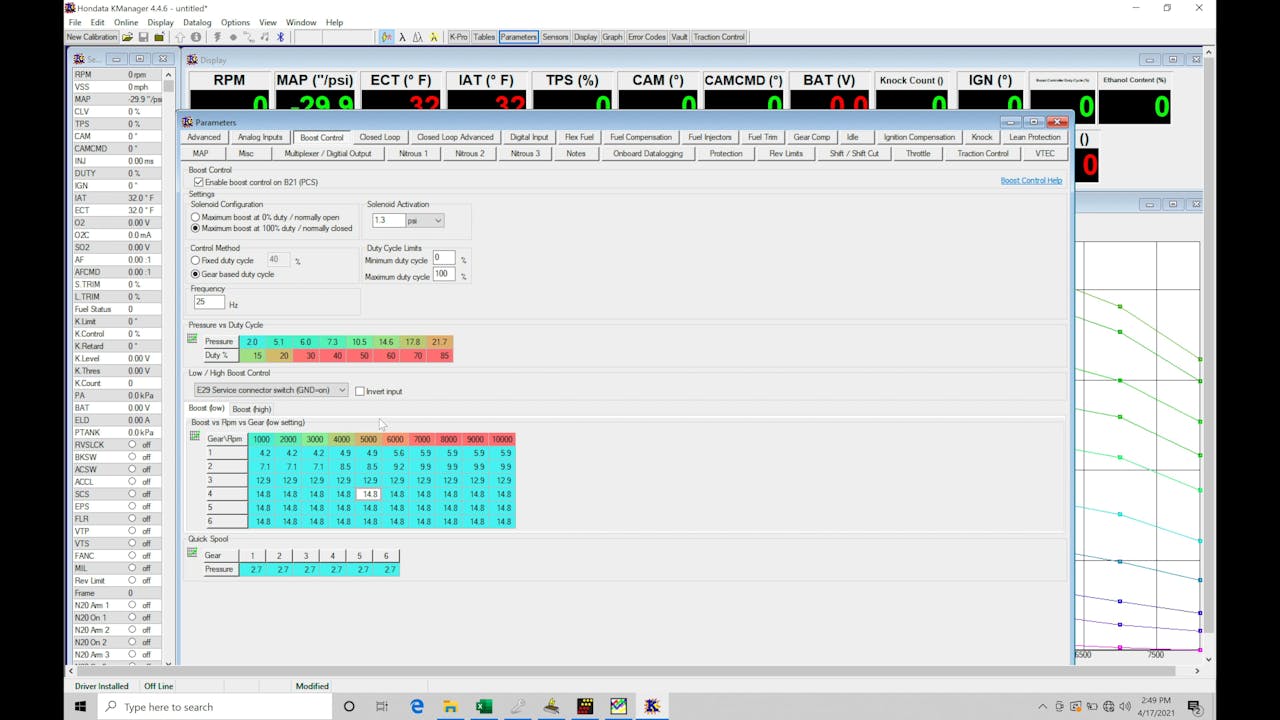Check the Invert input checkbox

[x=360, y=390]
